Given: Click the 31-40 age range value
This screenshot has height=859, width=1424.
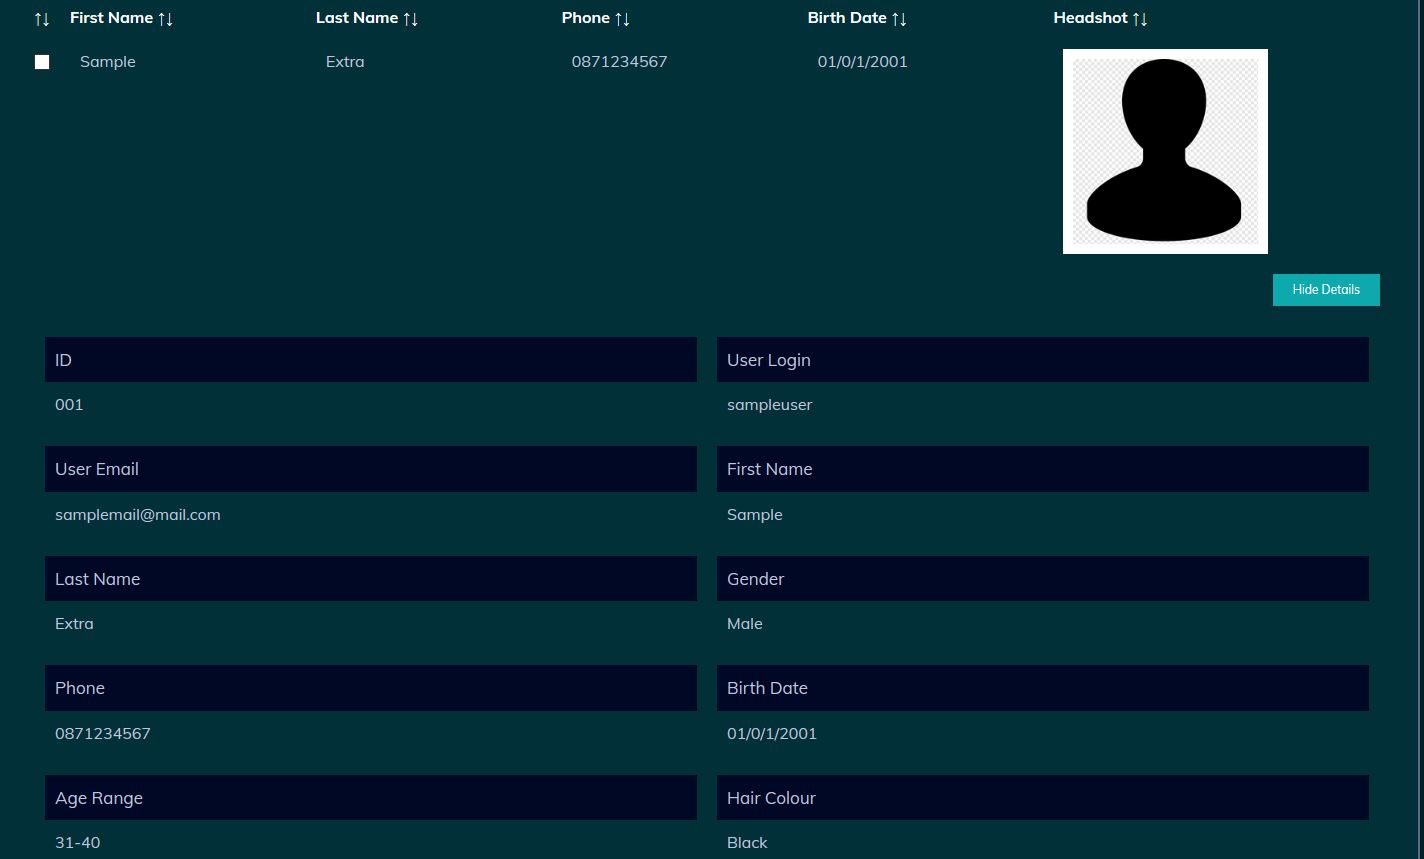Looking at the screenshot, I should [x=78, y=842].
